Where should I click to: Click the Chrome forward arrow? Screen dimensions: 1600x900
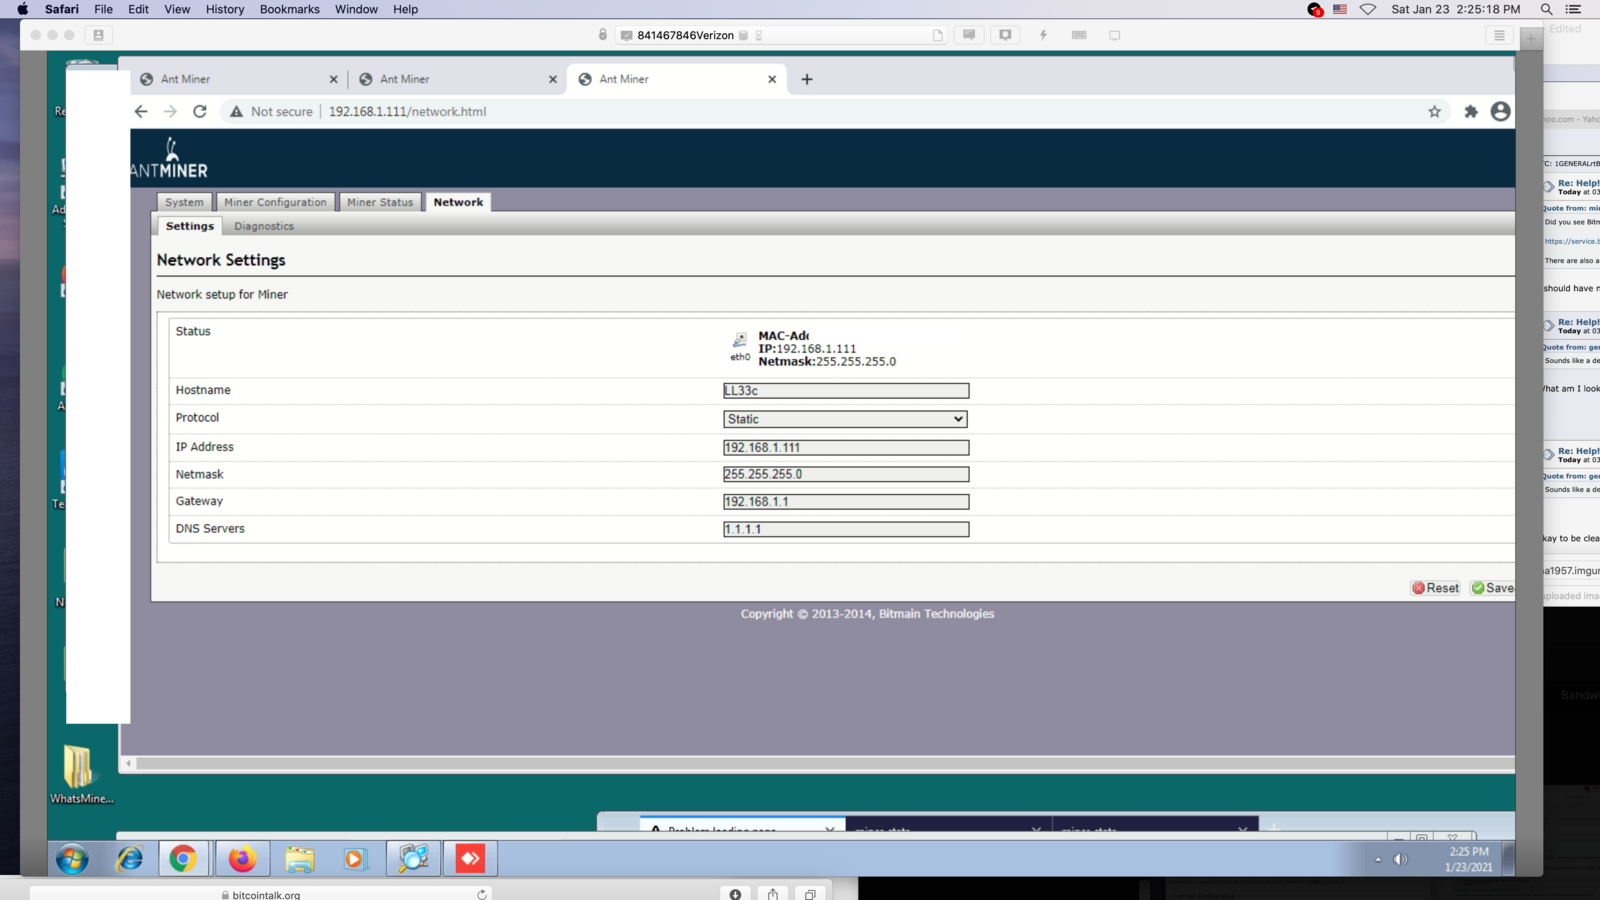170,111
